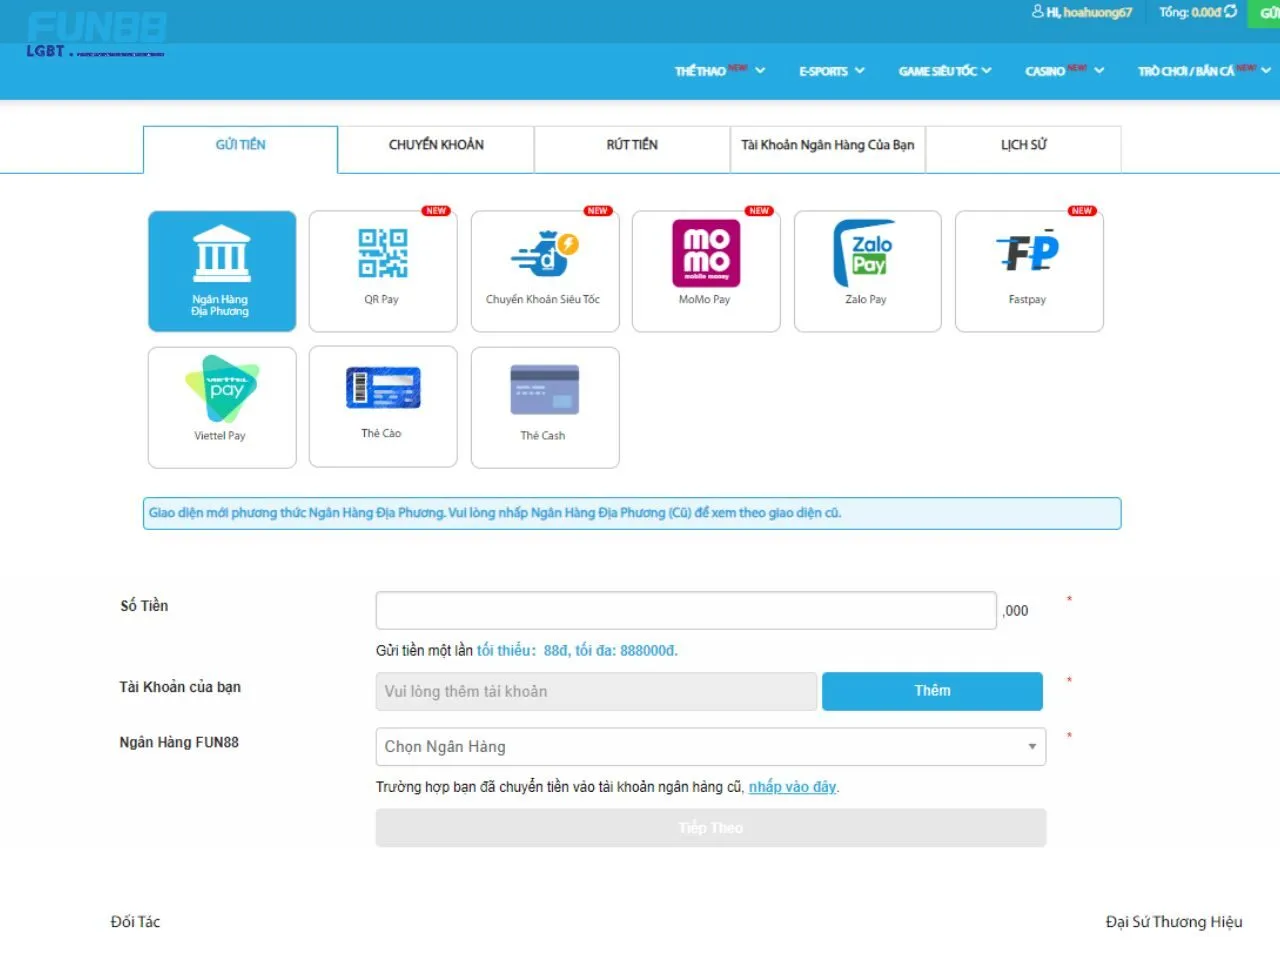Open the RÚT TIỀN tab
This screenshot has width=1280, height=960.
(632, 149)
